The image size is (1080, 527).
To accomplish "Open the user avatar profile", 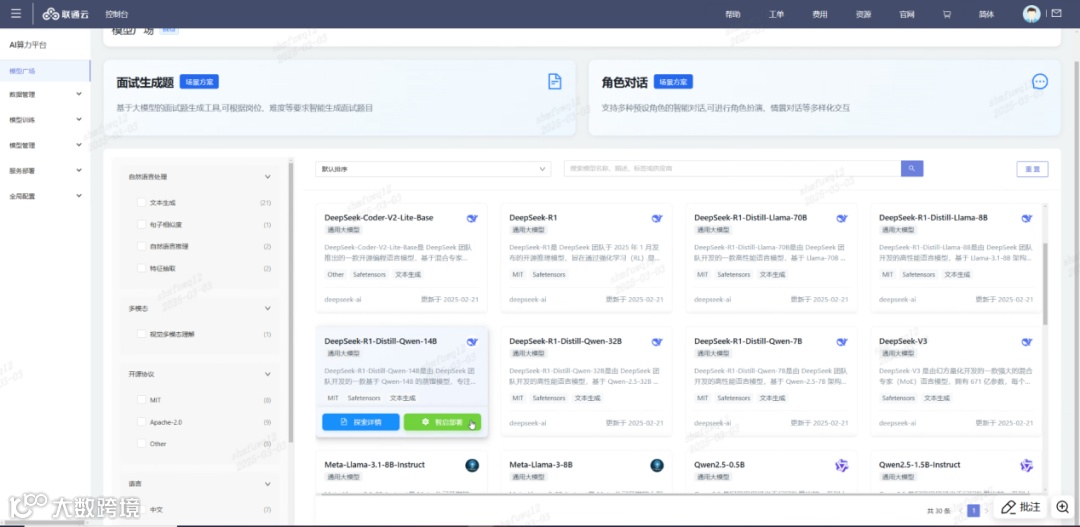I will click(x=1031, y=14).
